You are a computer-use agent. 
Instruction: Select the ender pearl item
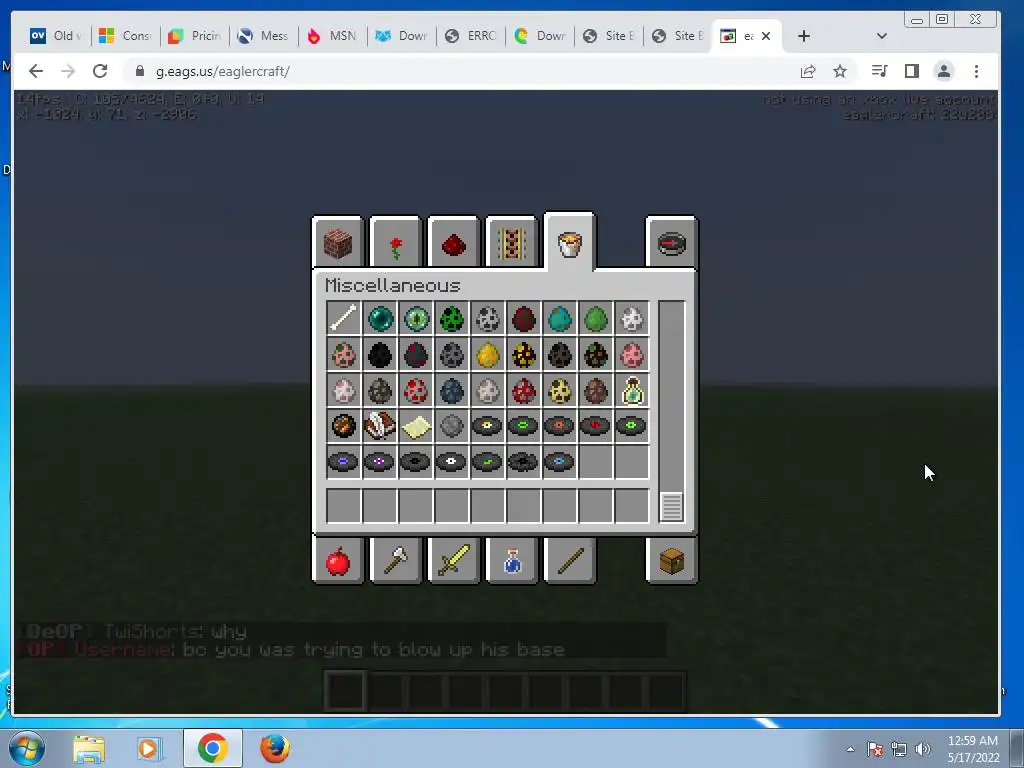click(x=379, y=319)
